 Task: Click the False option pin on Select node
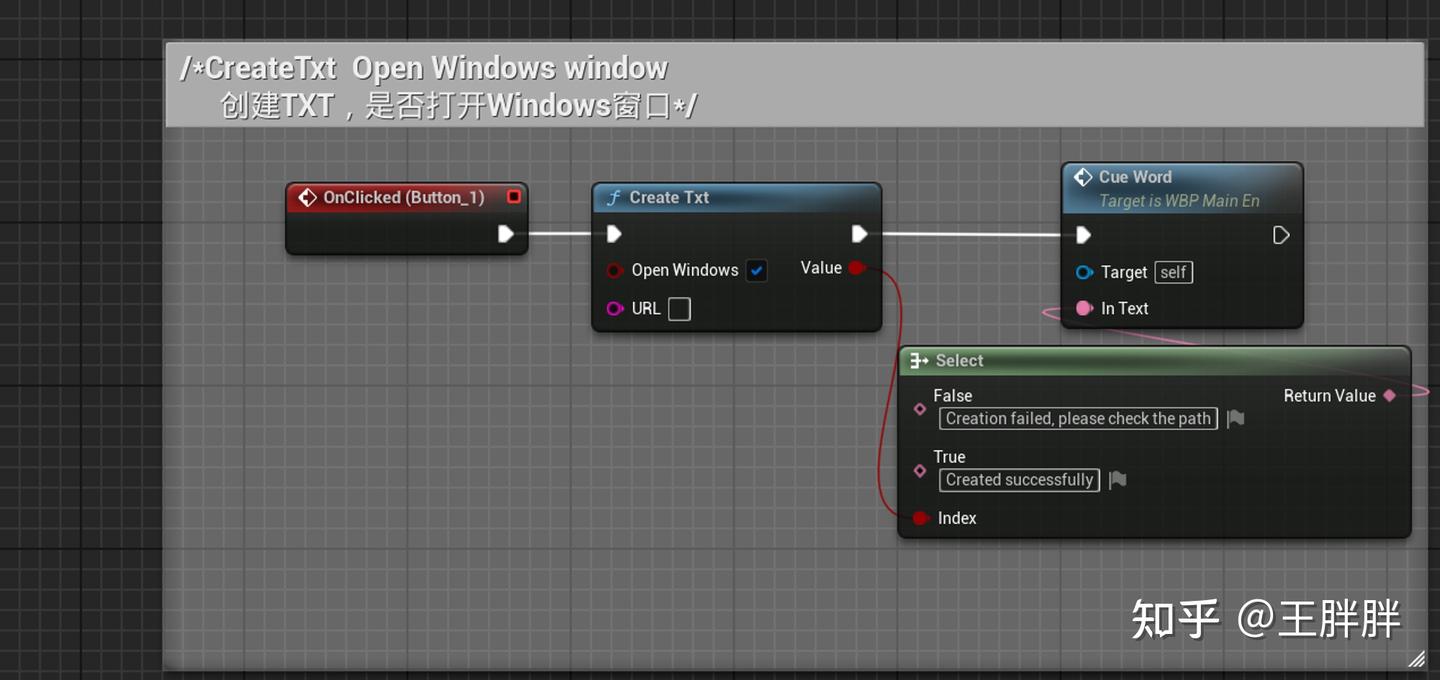click(920, 409)
